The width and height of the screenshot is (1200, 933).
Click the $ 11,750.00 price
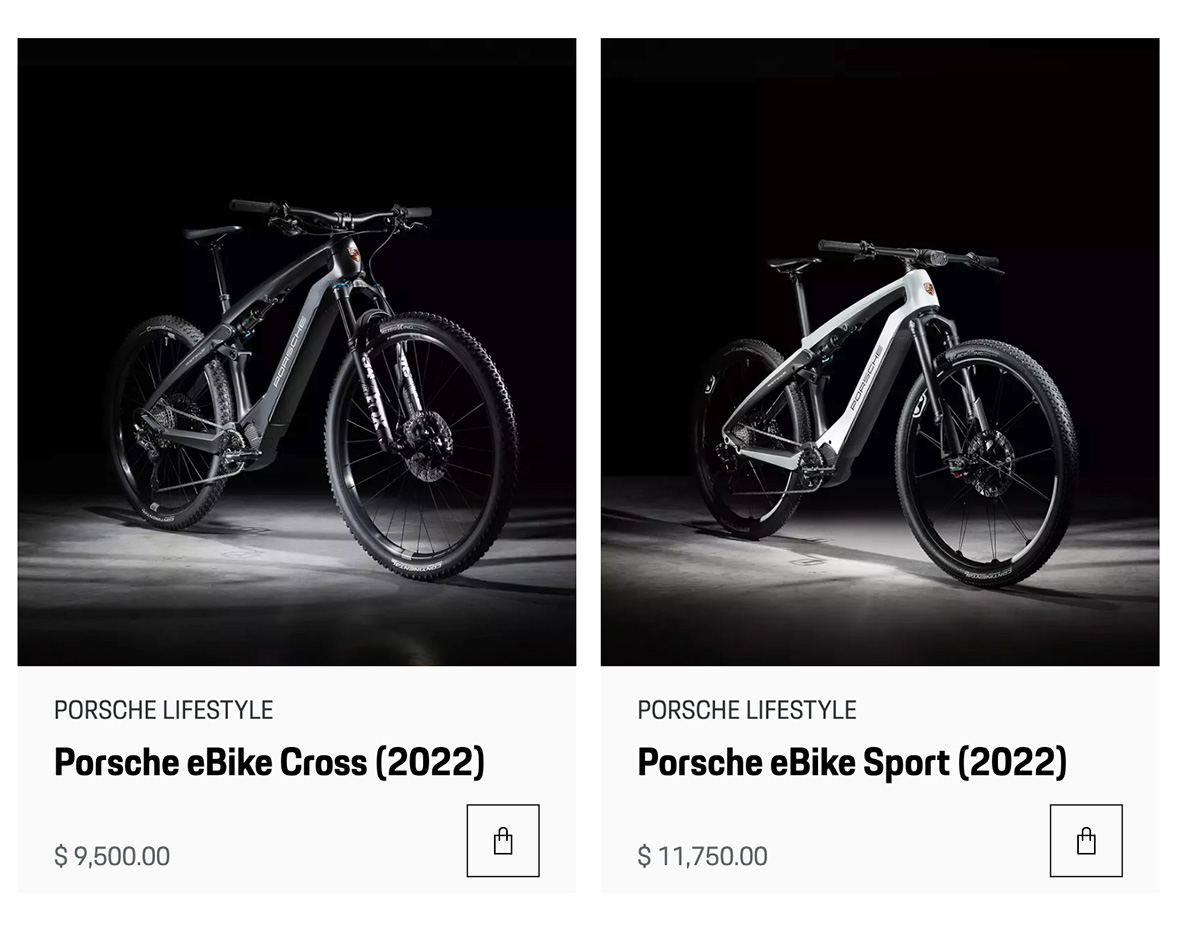click(703, 856)
